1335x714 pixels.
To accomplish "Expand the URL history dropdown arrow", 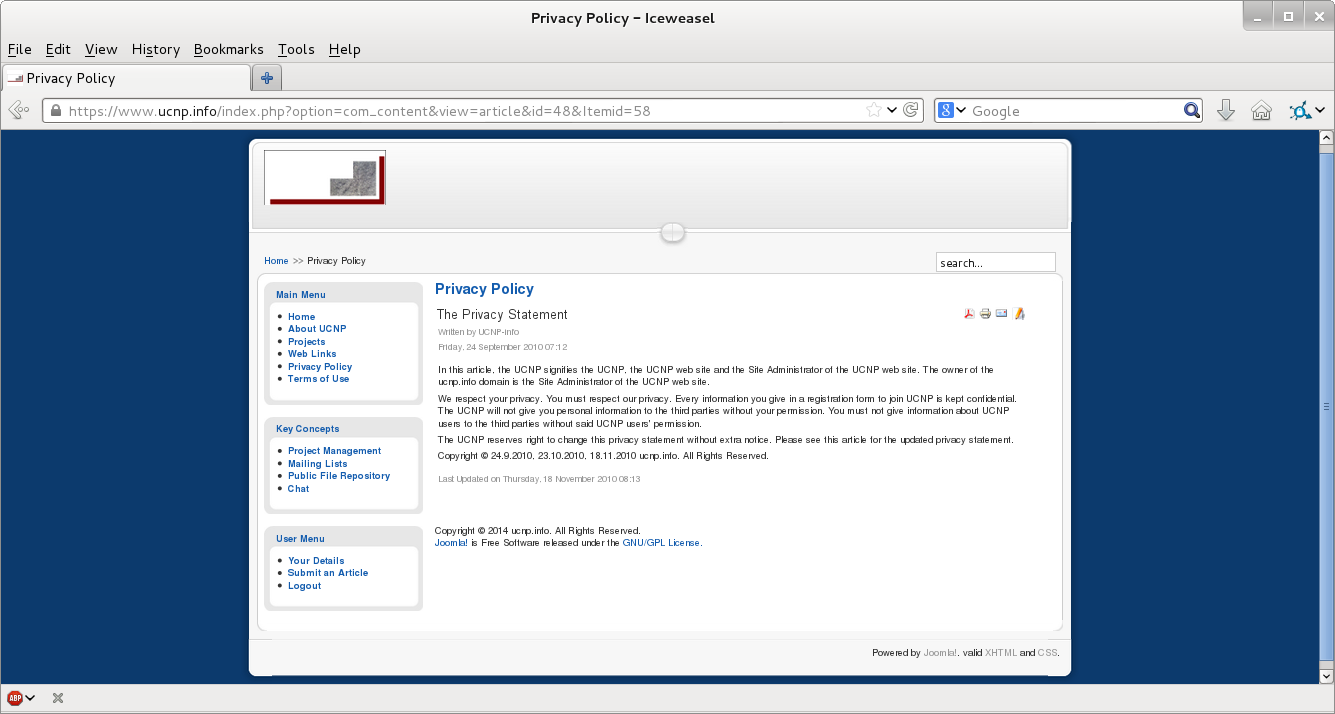I will [x=892, y=111].
